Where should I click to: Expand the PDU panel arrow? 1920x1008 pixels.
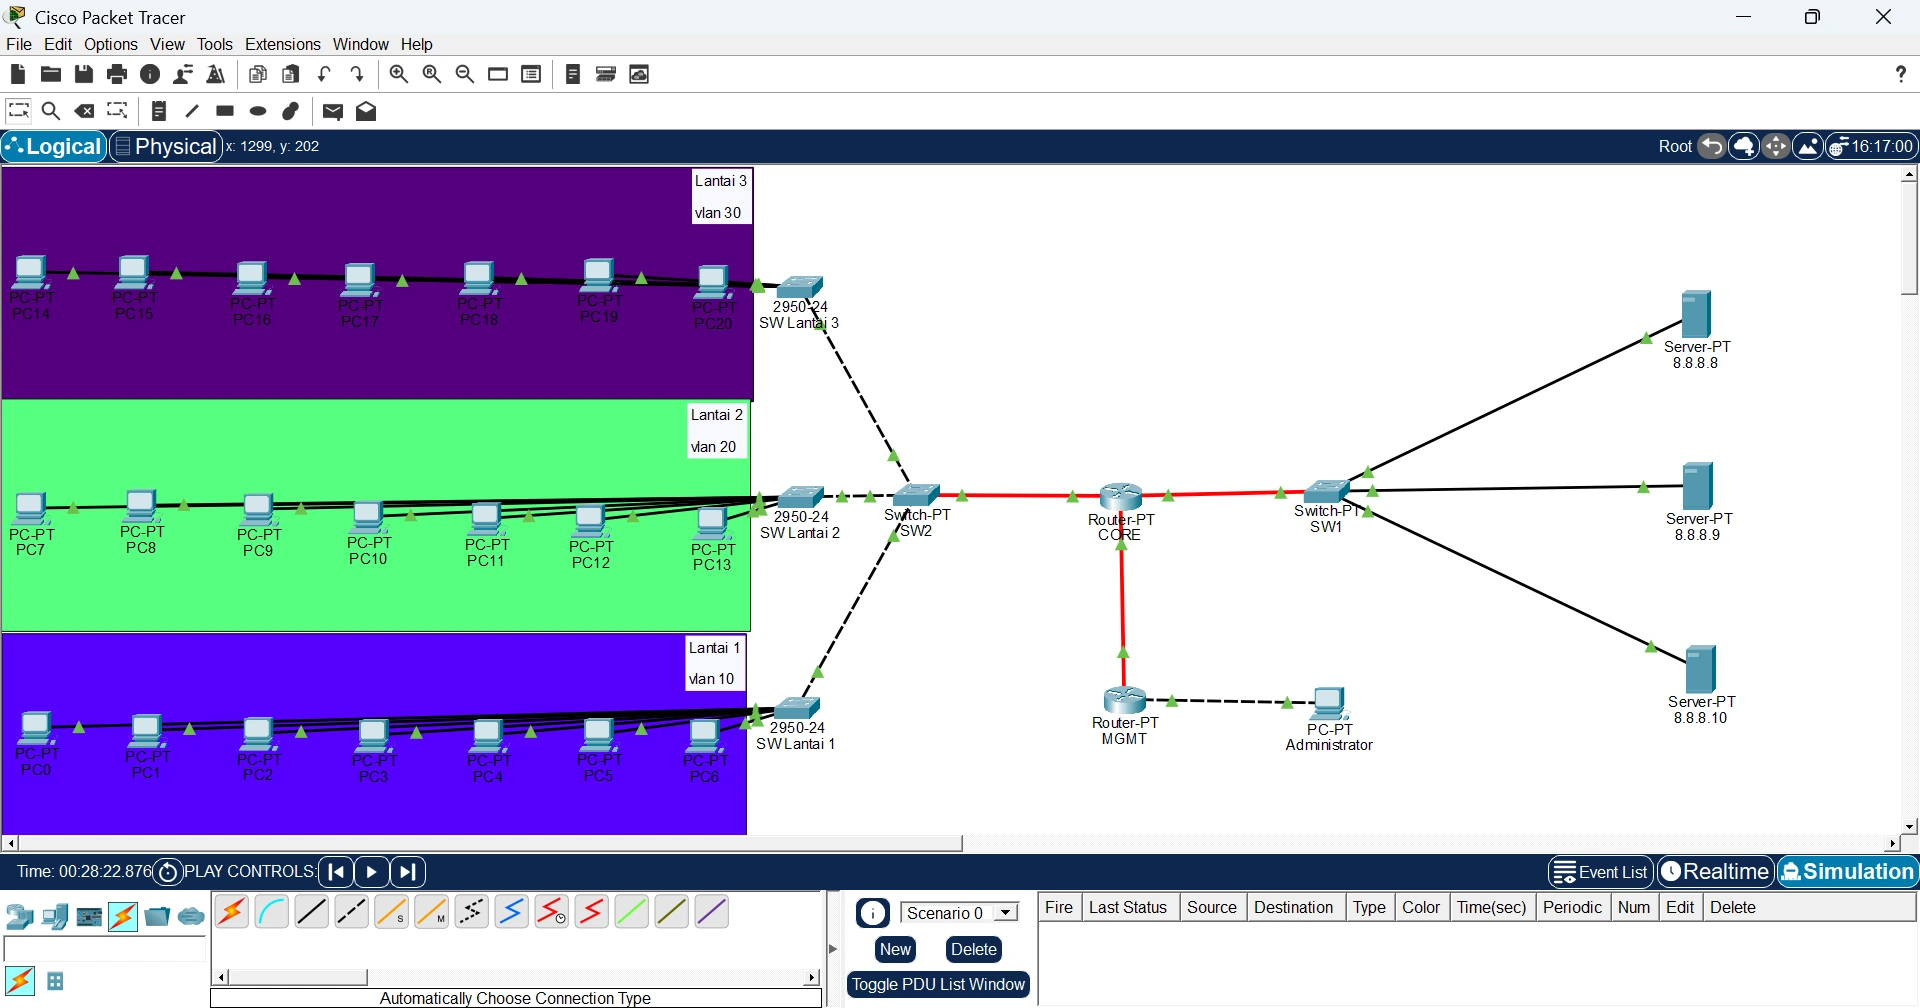pos(833,948)
